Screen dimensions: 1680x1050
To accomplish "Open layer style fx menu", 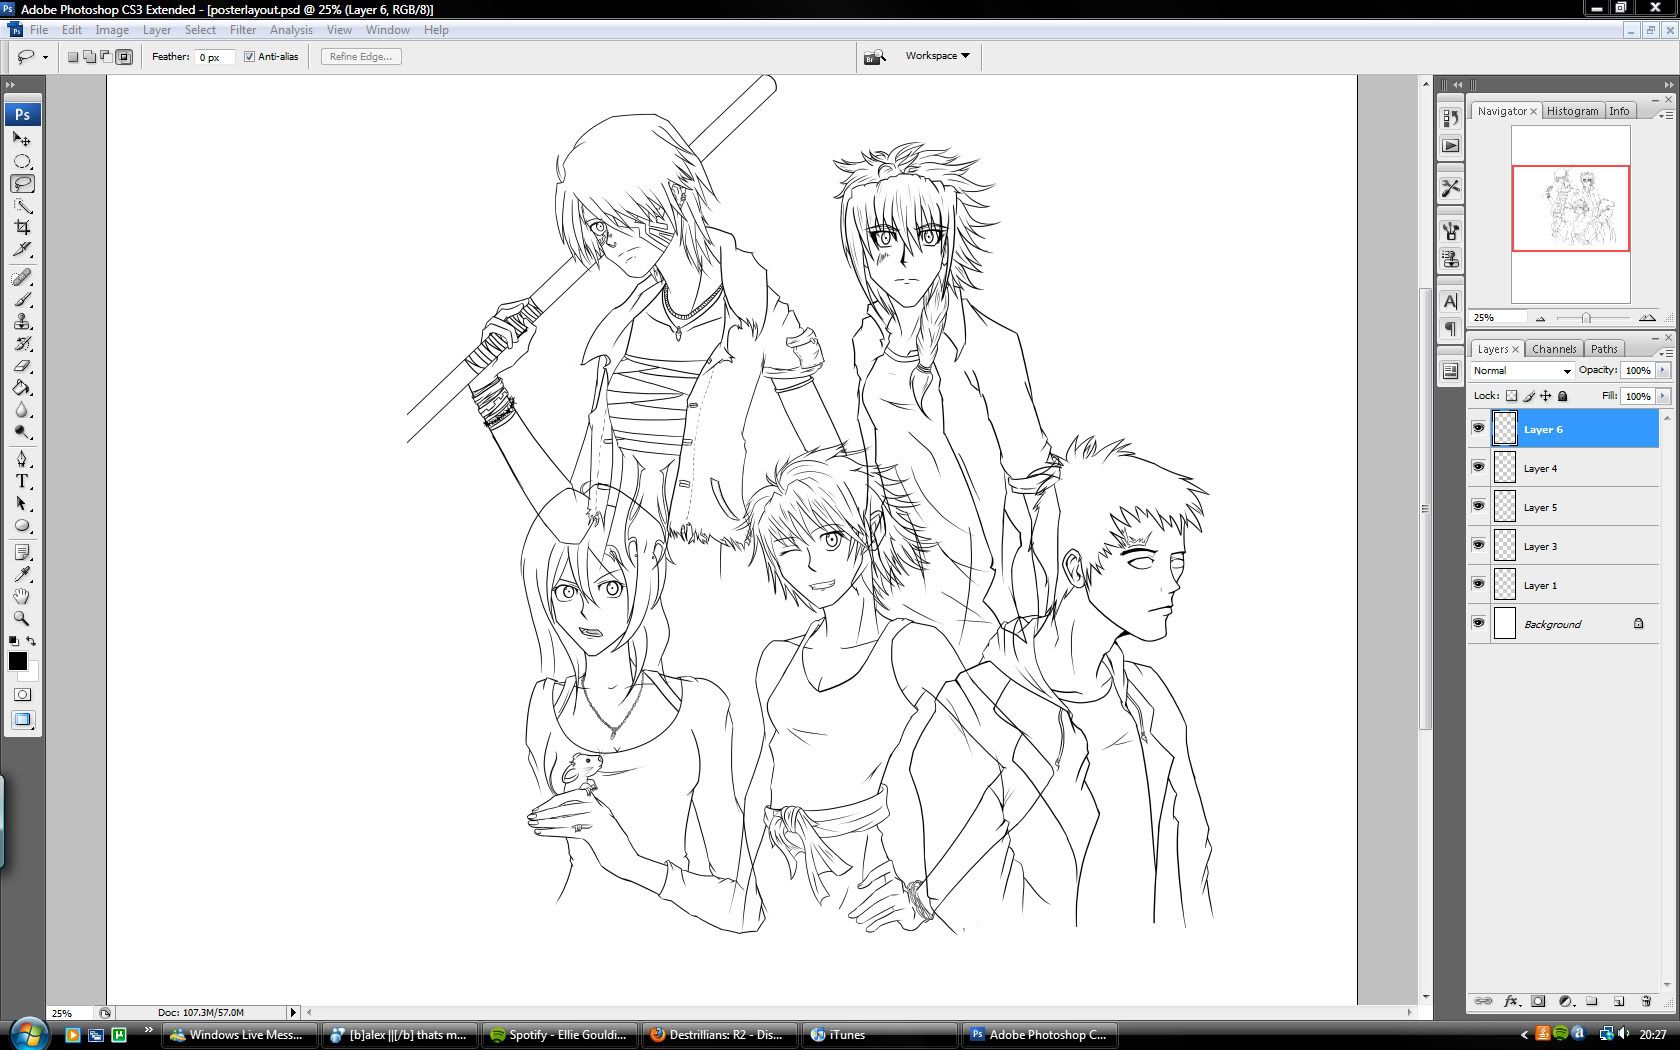I will tap(1511, 1001).
